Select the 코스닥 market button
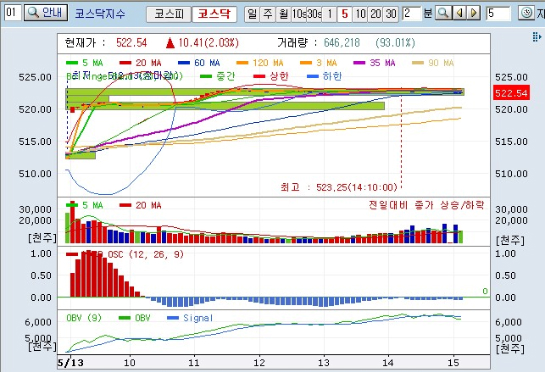 coord(214,14)
